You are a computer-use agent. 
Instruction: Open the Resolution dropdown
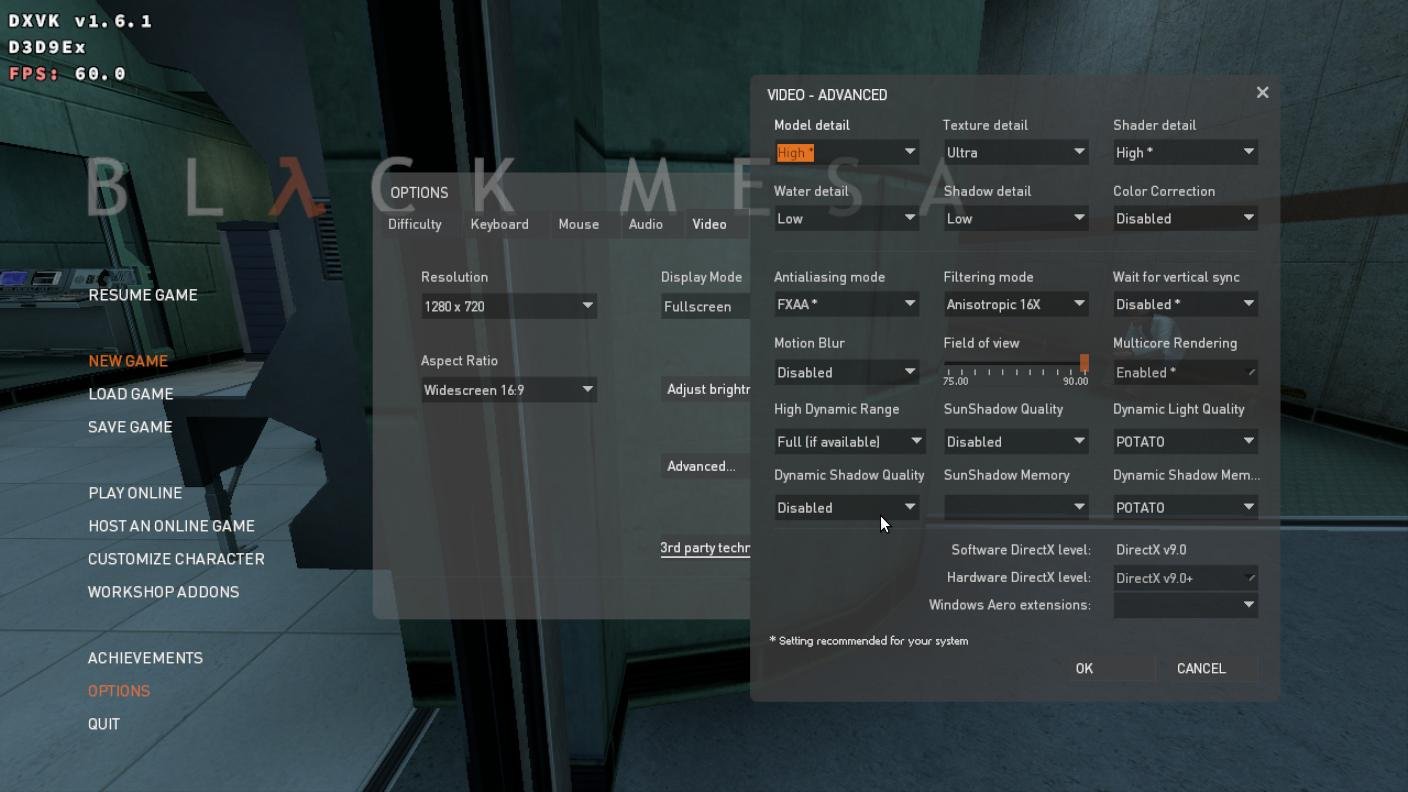(508, 306)
